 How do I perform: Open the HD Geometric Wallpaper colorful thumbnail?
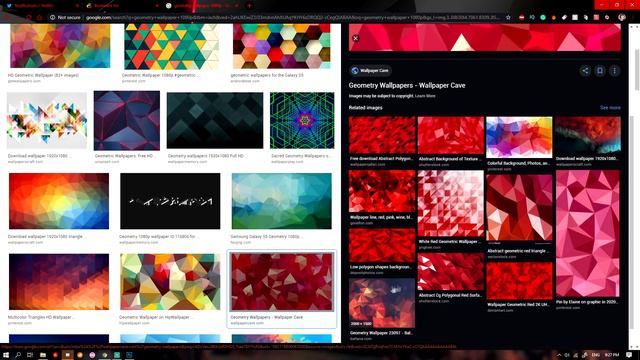[60, 46]
